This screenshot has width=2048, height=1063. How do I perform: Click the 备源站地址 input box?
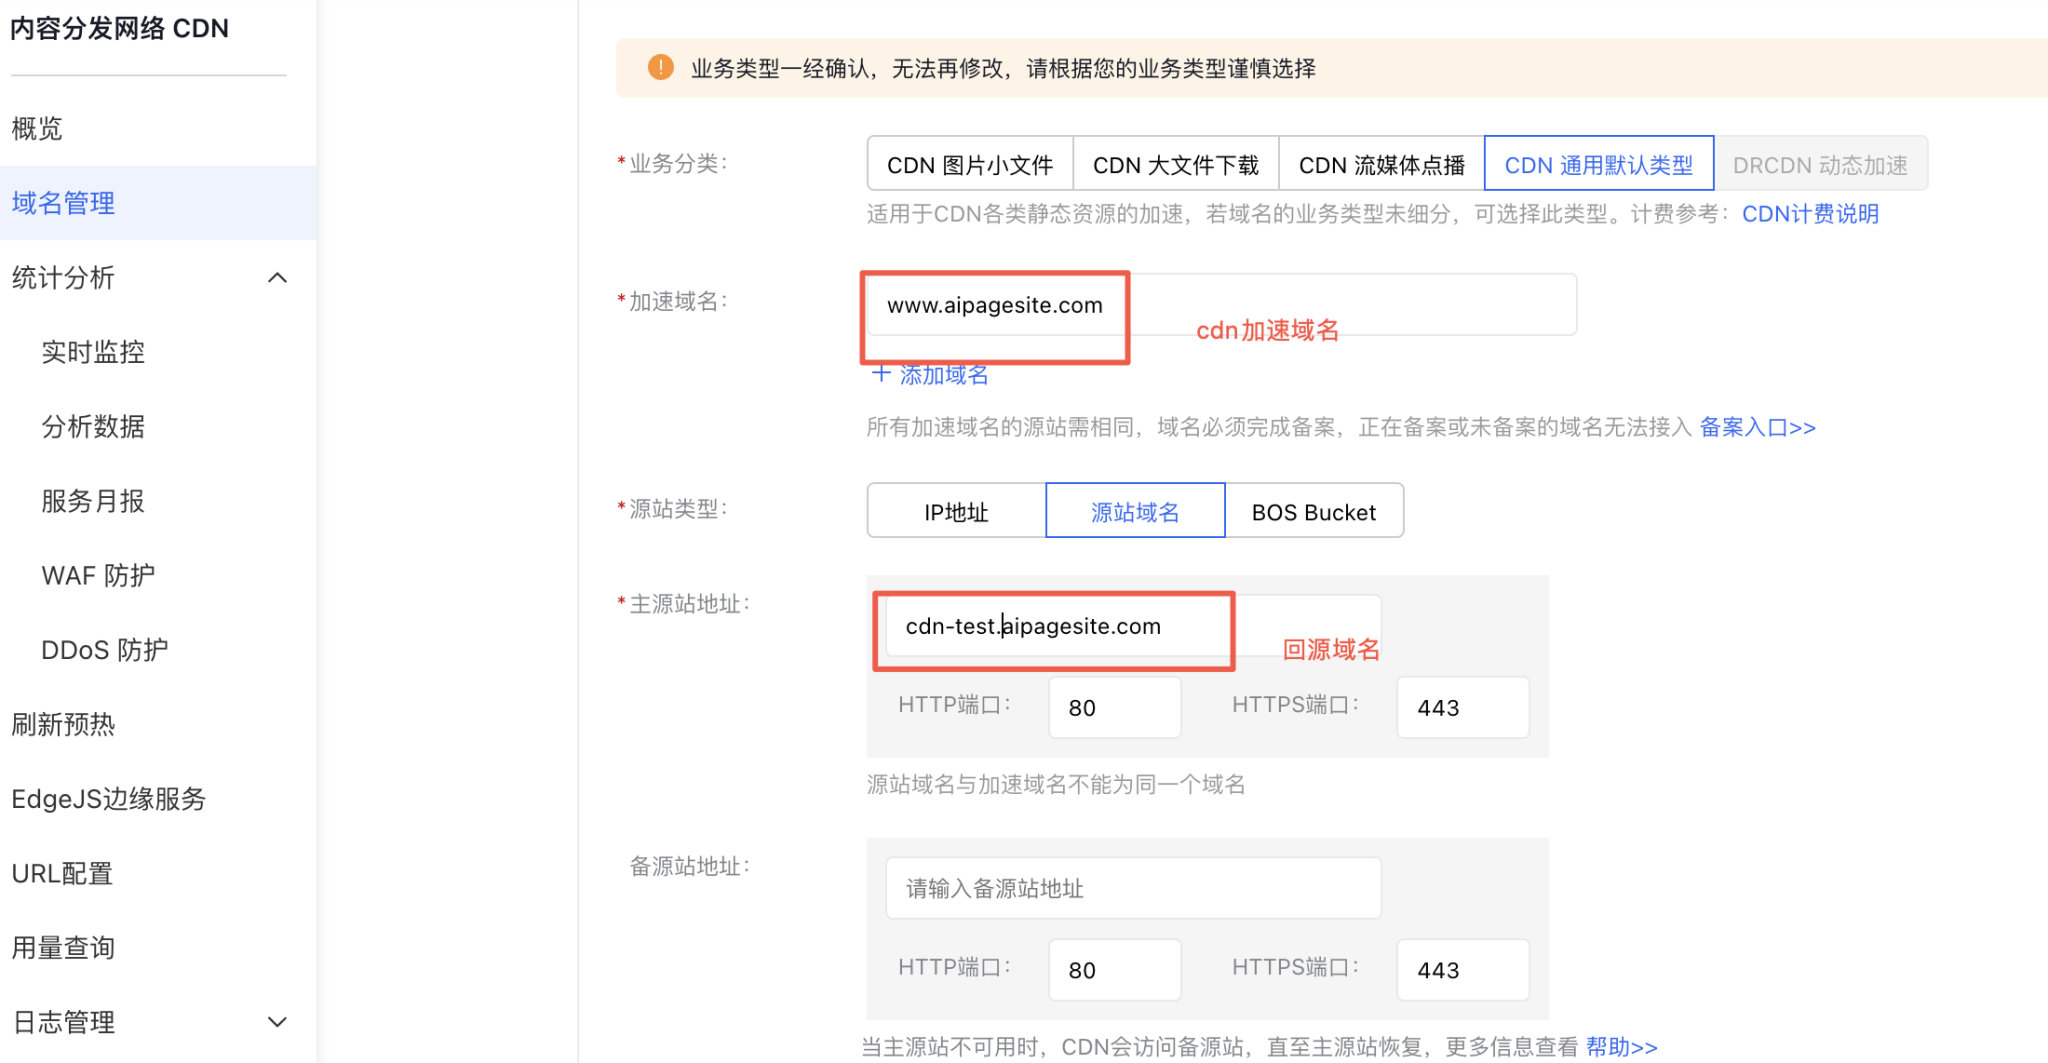pyautogui.click(x=1132, y=888)
